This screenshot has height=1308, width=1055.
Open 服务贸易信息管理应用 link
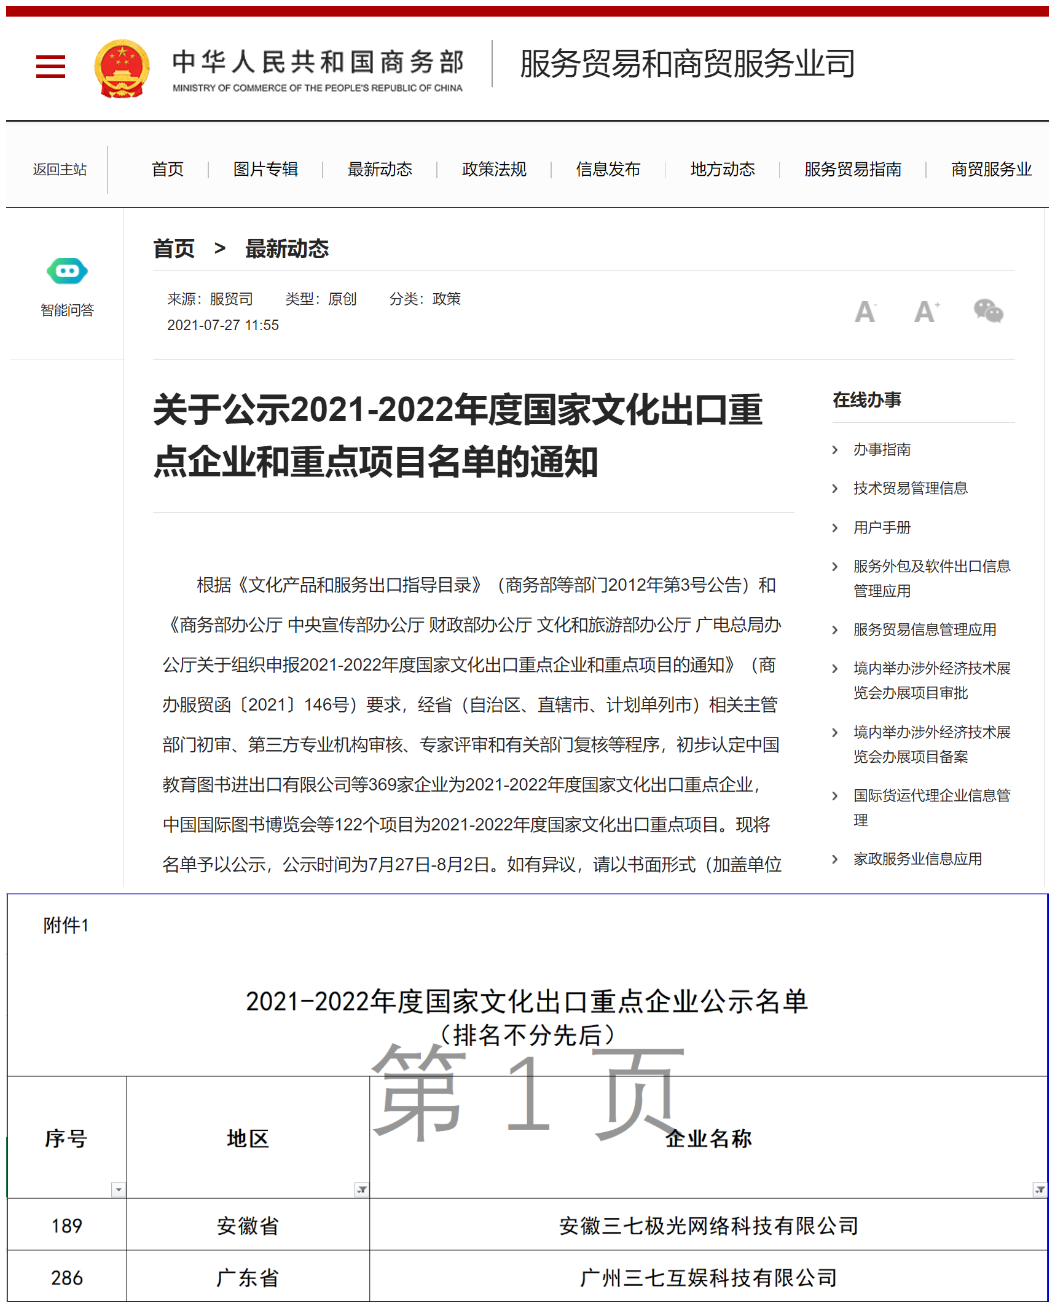[x=924, y=630]
